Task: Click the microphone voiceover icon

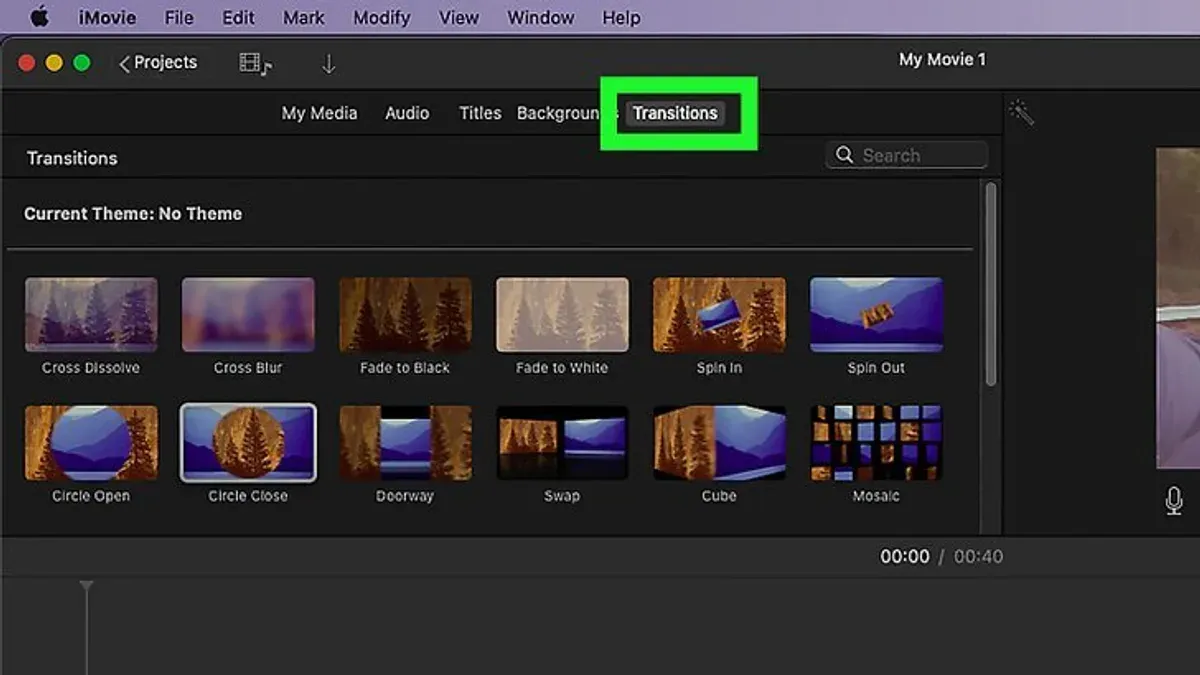Action: [1174, 500]
